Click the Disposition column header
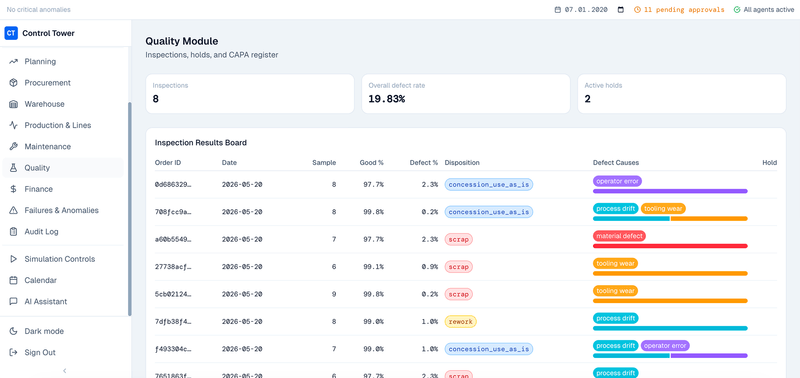800x378 pixels. tap(462, 163)
